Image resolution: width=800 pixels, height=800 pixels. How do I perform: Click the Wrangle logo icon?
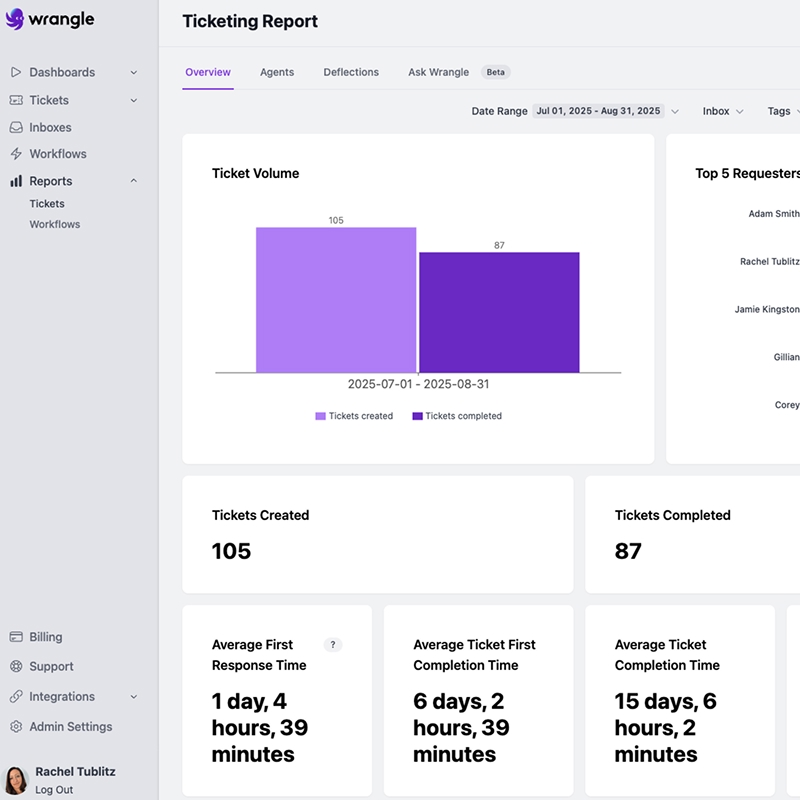coord(15,19)
